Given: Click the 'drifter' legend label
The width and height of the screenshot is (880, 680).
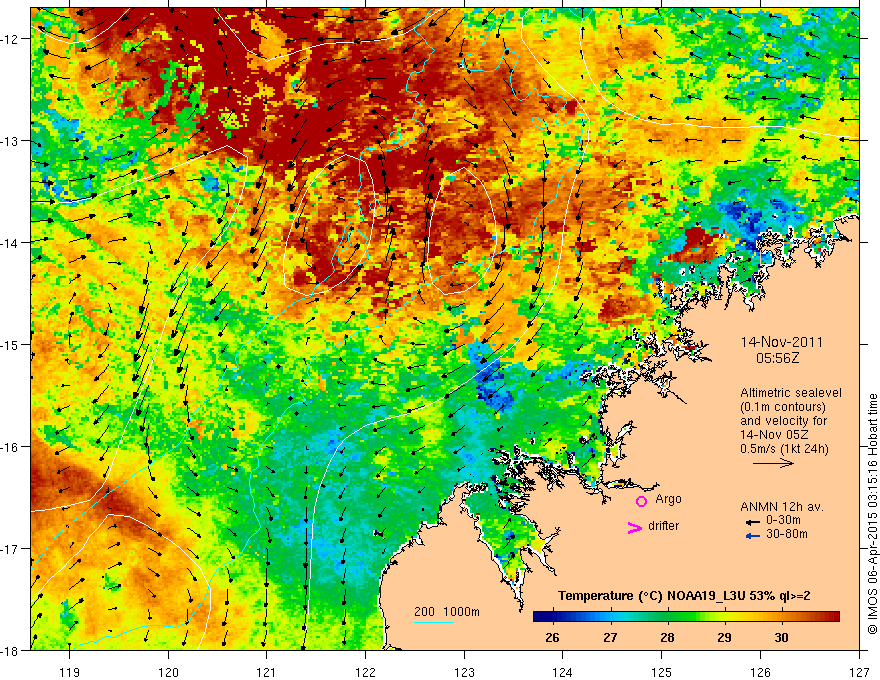Looking at the screenshot, I should tap(663, 526).
